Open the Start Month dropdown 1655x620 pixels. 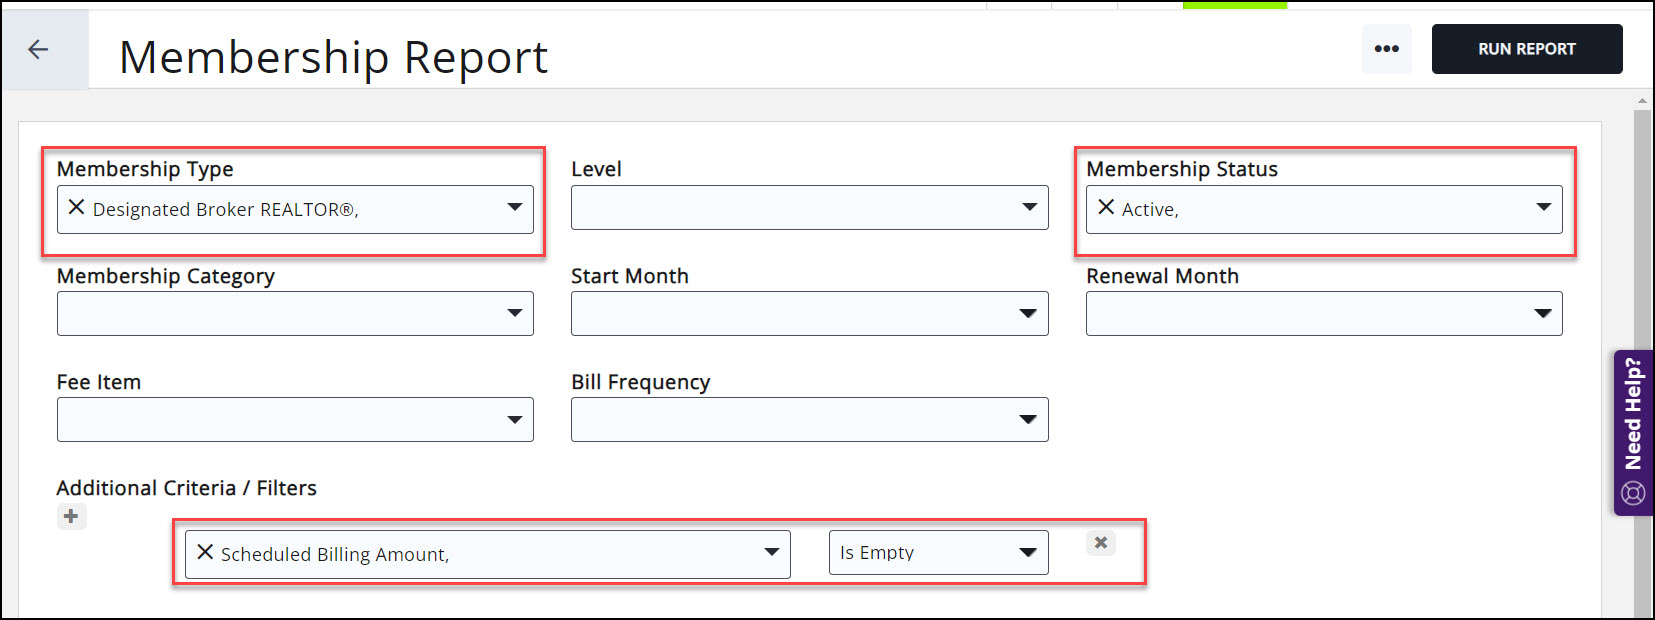[1028, 313]
